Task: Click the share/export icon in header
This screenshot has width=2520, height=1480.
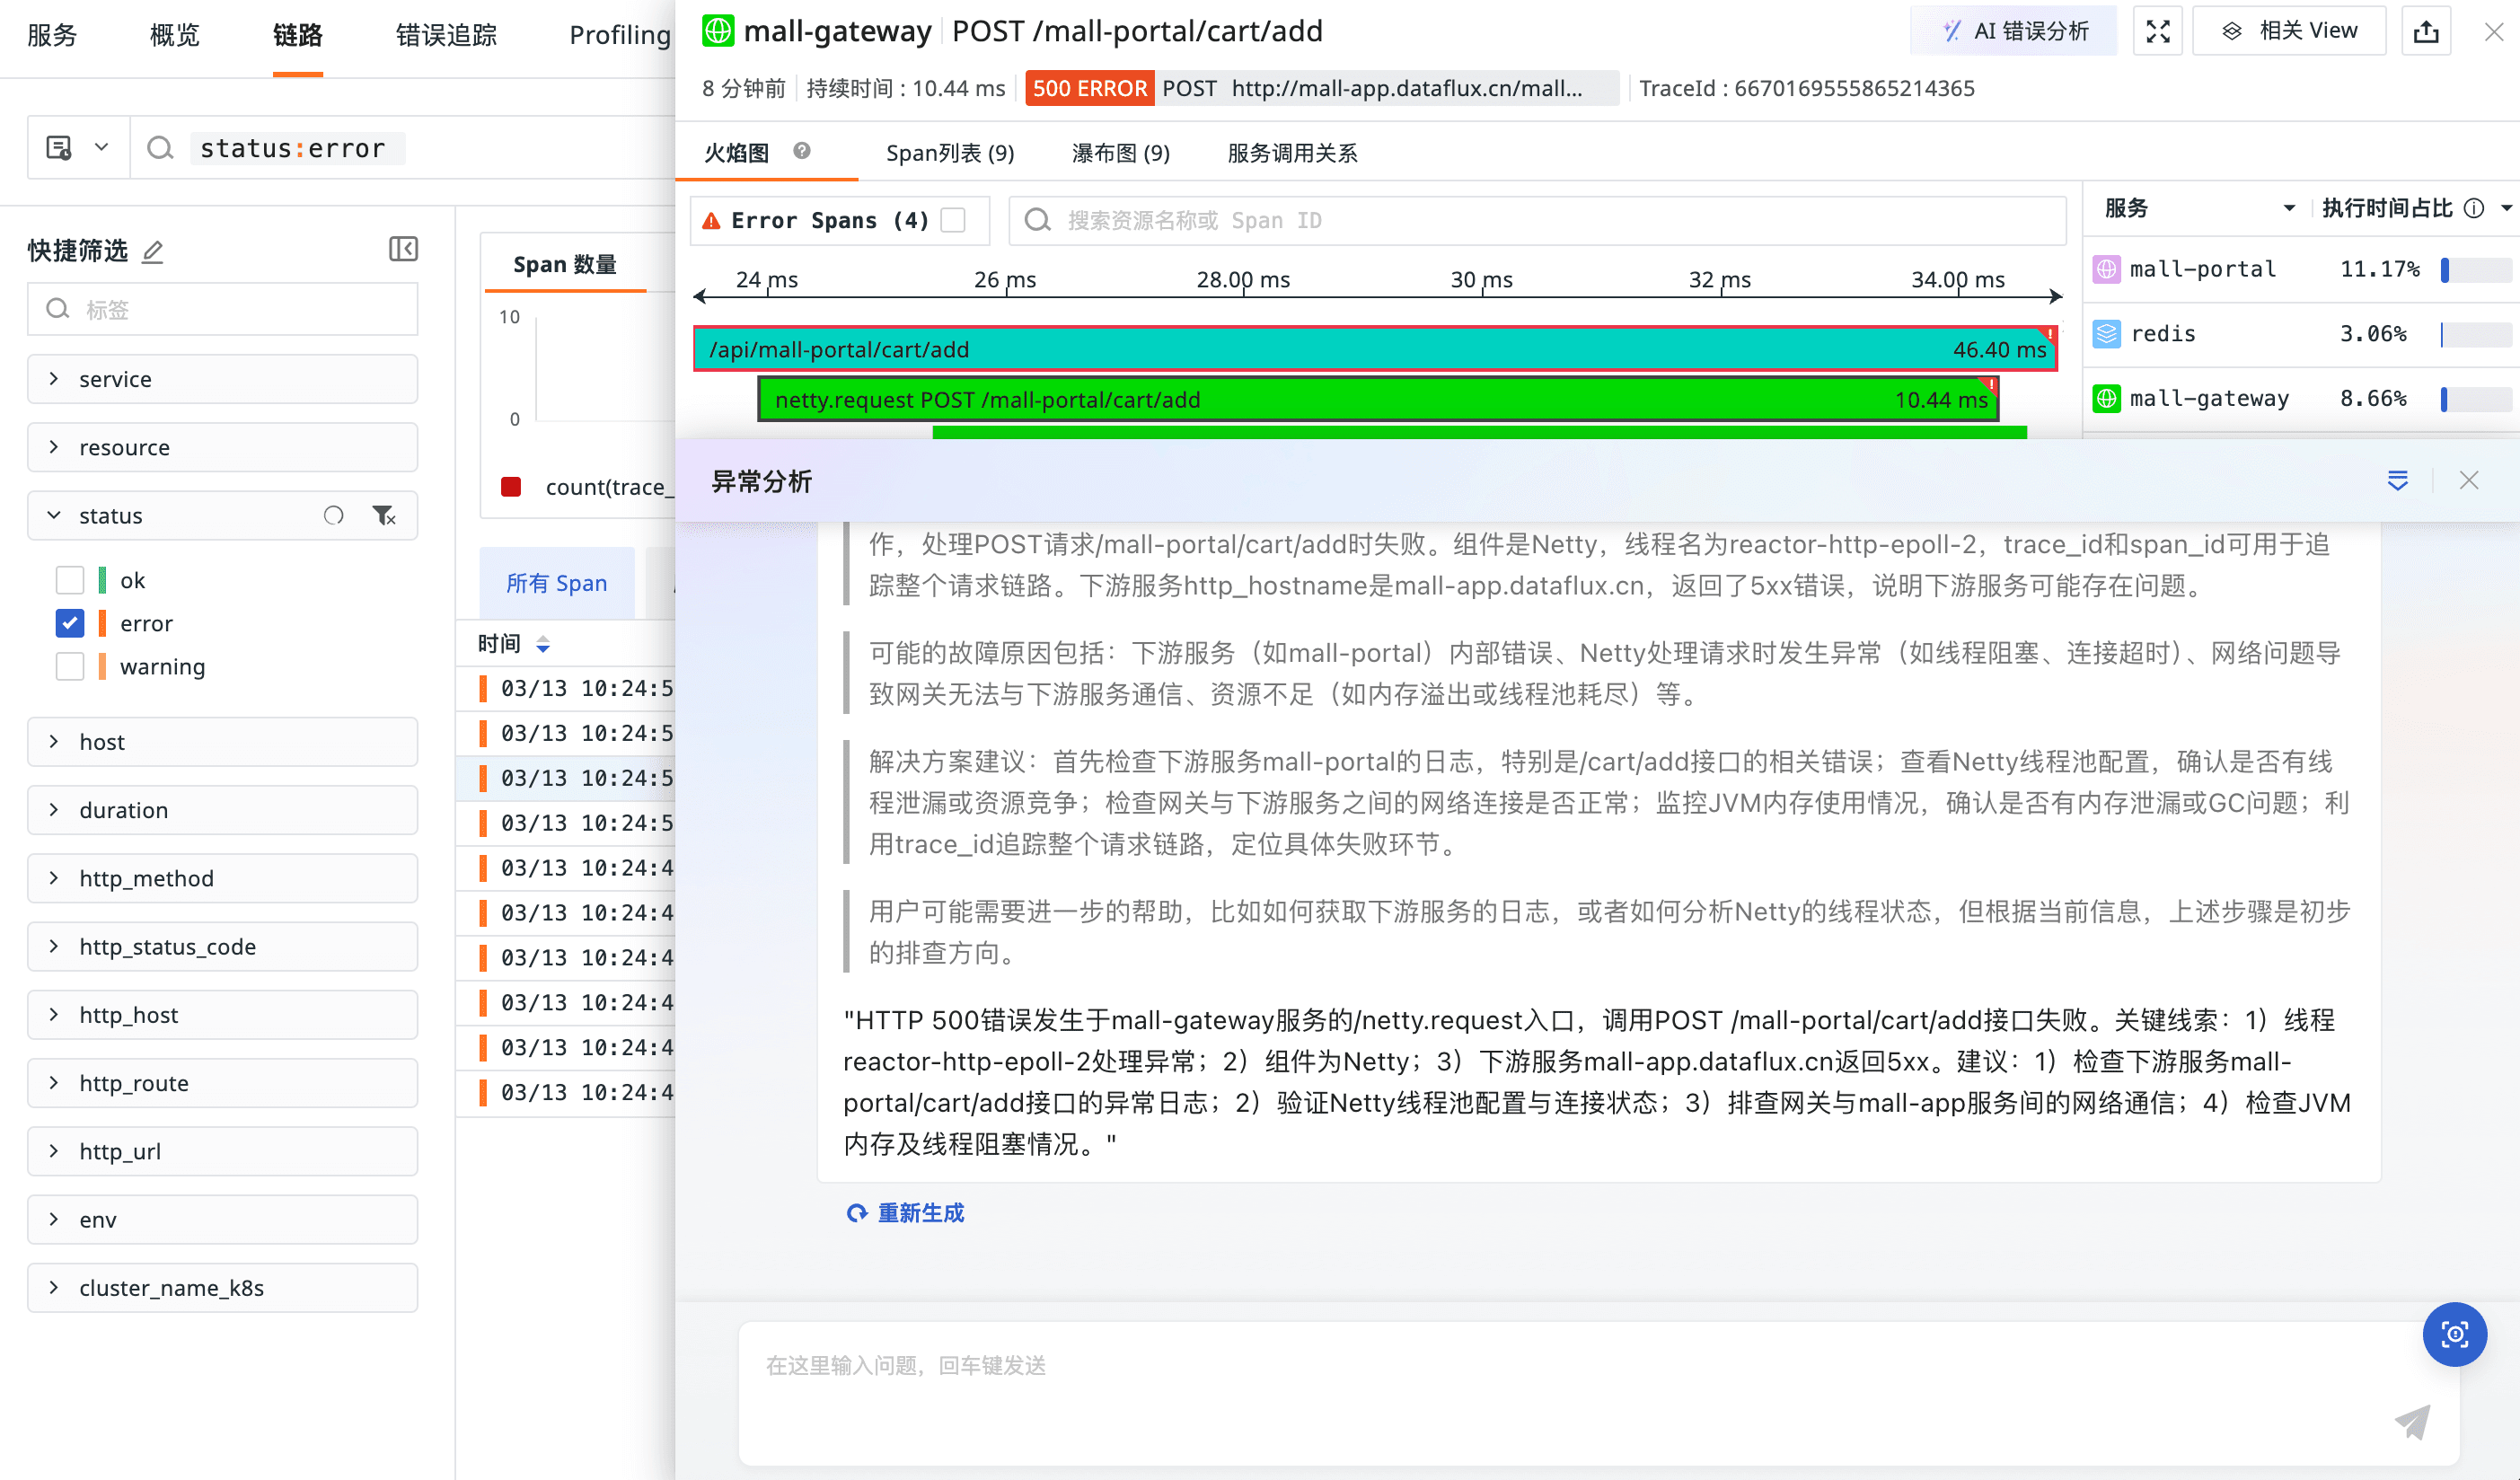Action: pos(2425,32)
